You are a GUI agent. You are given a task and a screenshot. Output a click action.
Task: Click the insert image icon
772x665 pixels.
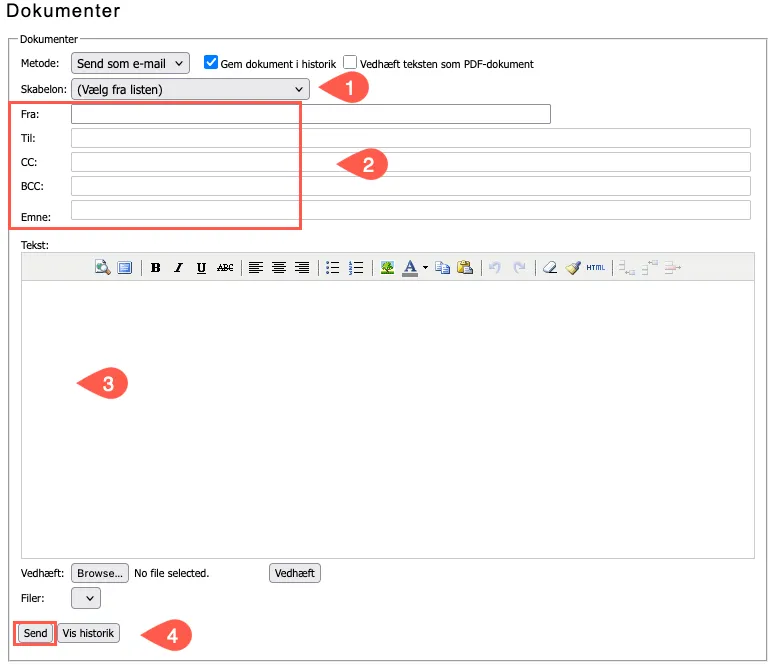[387, 268]
